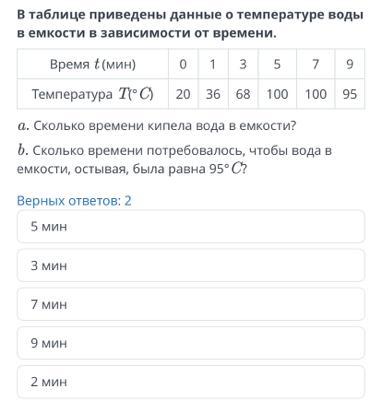
Task: Click the temperature cell showing 36
Action: pos(213,94)
